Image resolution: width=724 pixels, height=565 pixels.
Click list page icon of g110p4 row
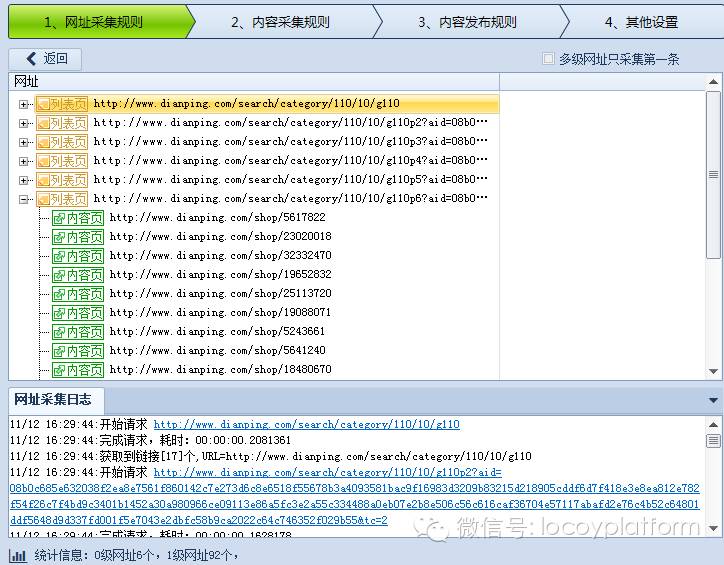(62, 161)
